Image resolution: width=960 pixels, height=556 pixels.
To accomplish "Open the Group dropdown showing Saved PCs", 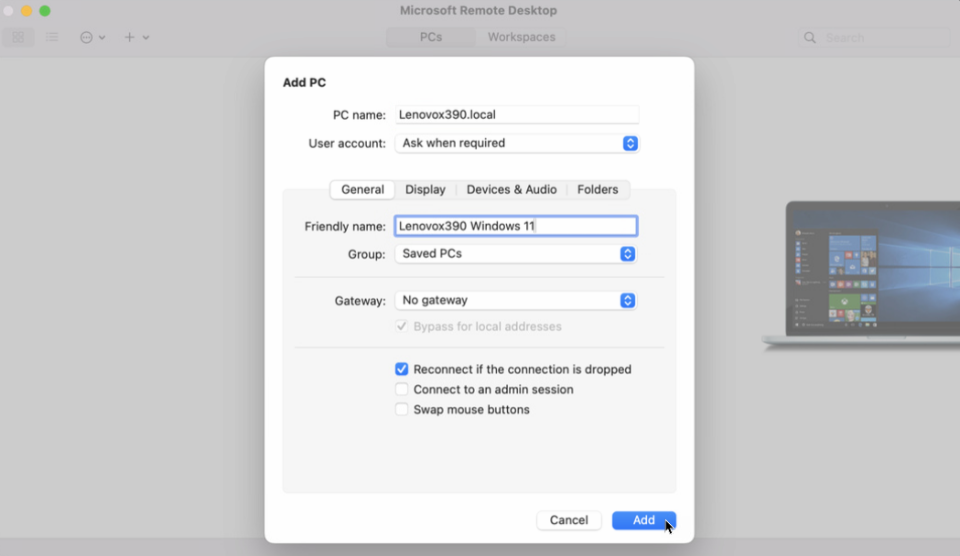I will coord(516,254).
